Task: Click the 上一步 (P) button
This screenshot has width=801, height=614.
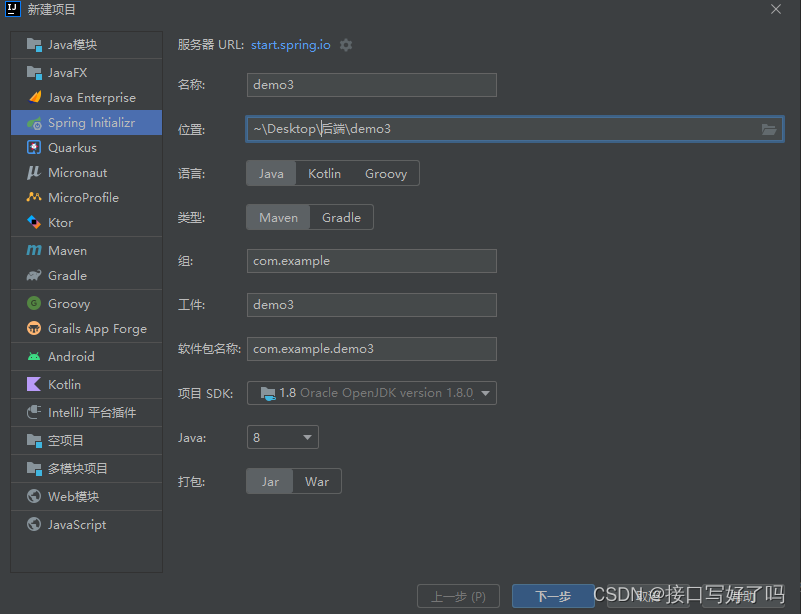Action: (x=458, y=596)
